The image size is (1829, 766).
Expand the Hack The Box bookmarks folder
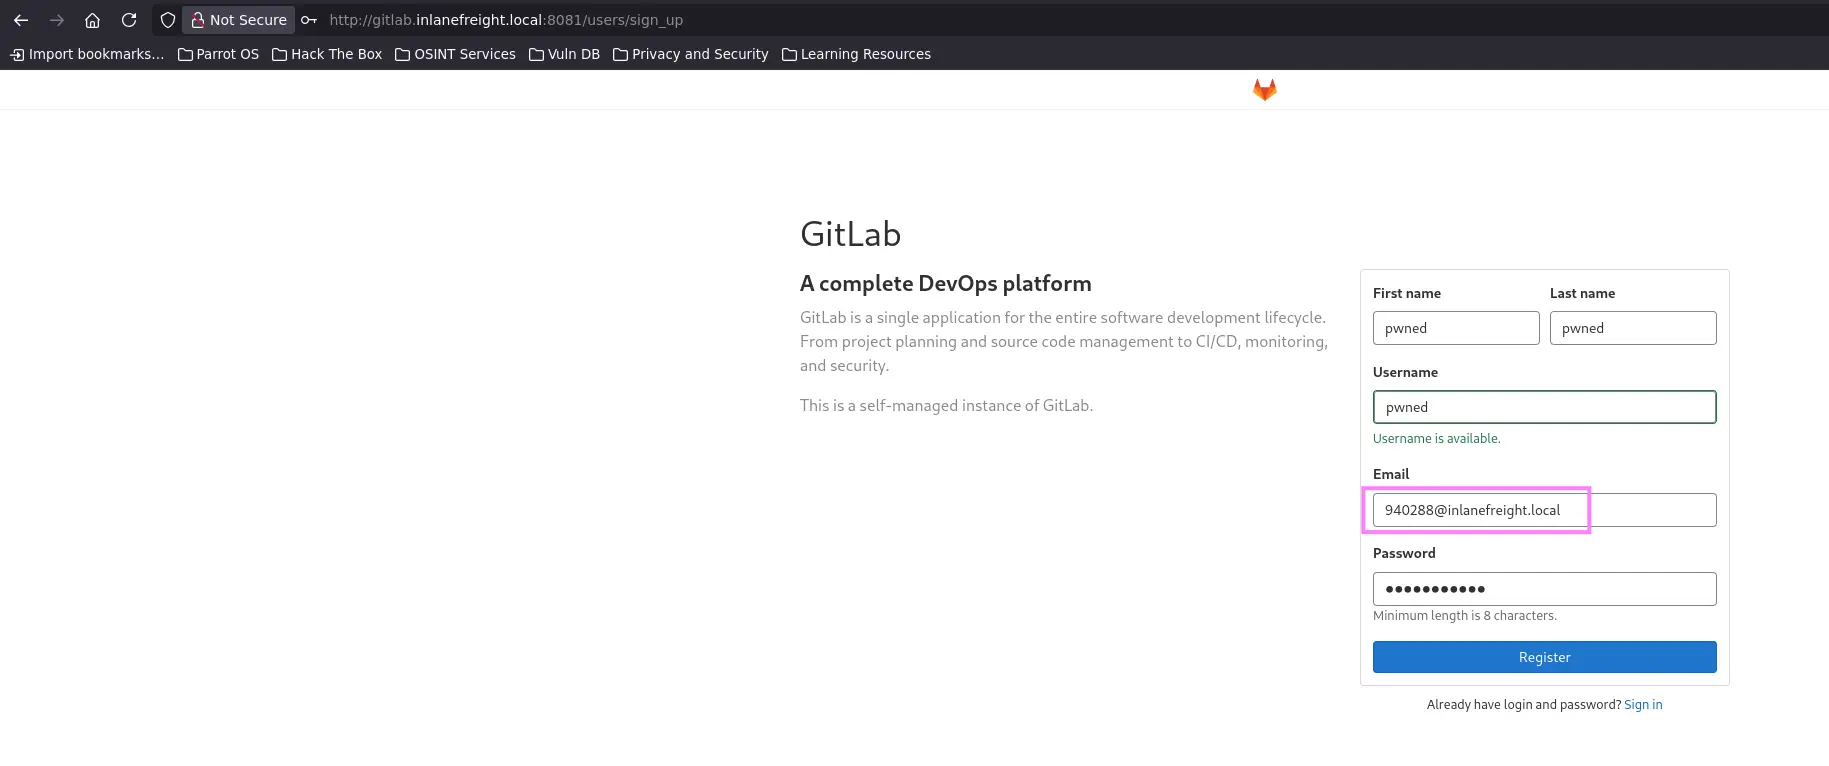(327, 54)
